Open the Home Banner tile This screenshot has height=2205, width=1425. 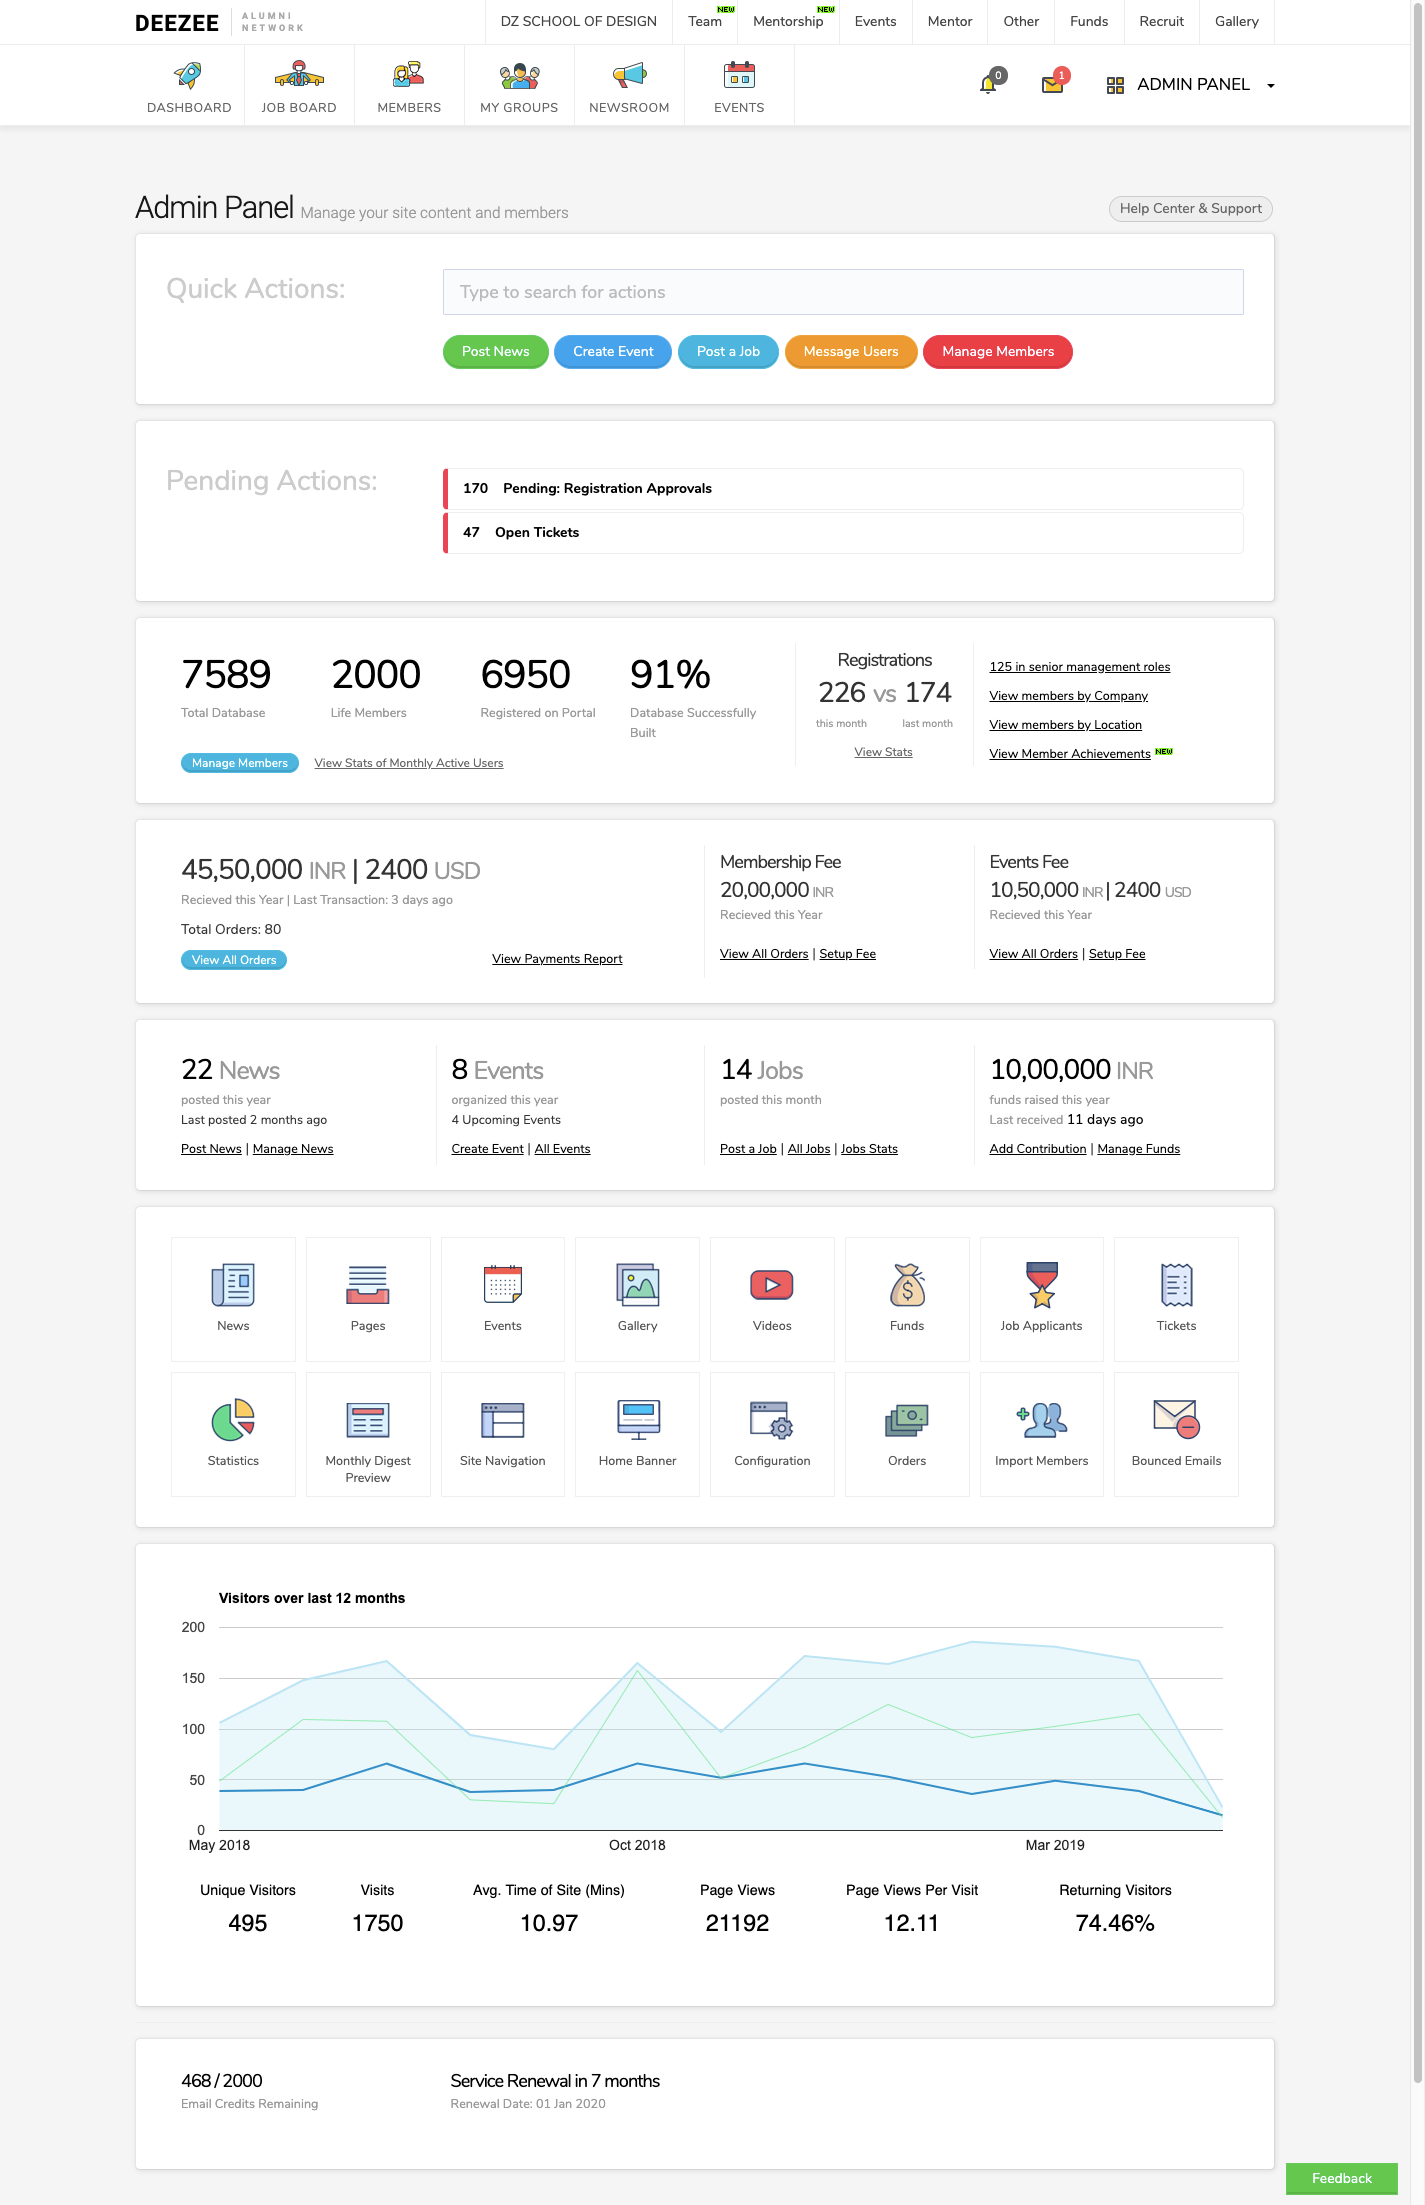pos(638,1434)
